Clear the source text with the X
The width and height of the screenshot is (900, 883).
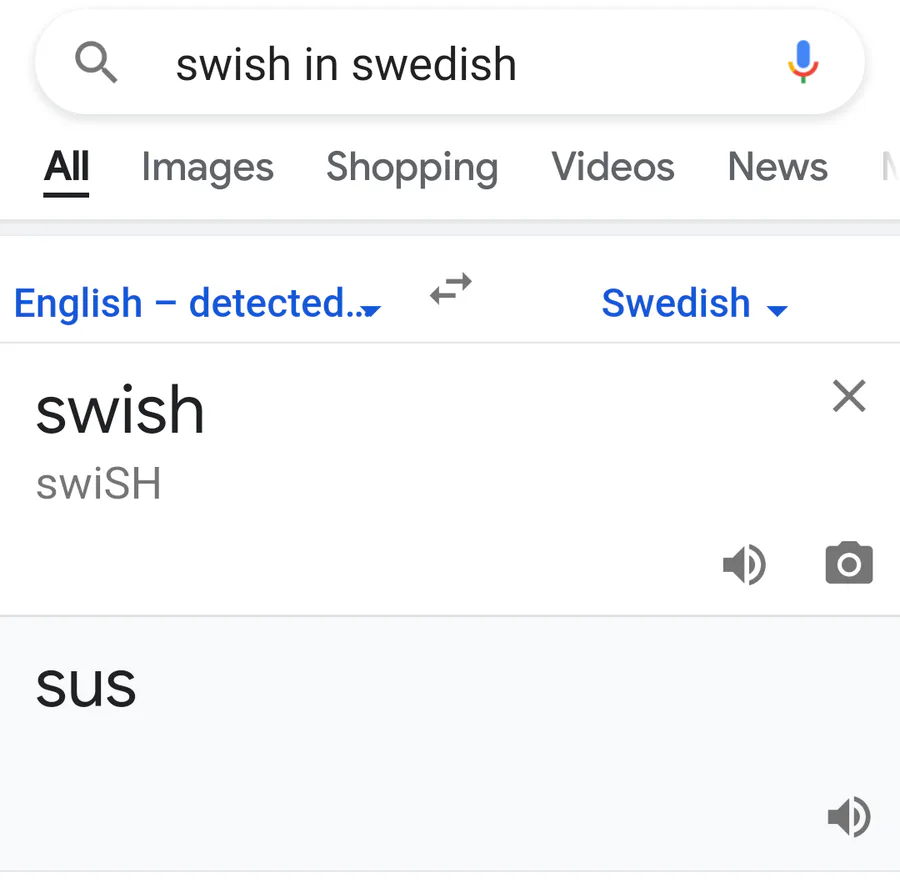849,397
